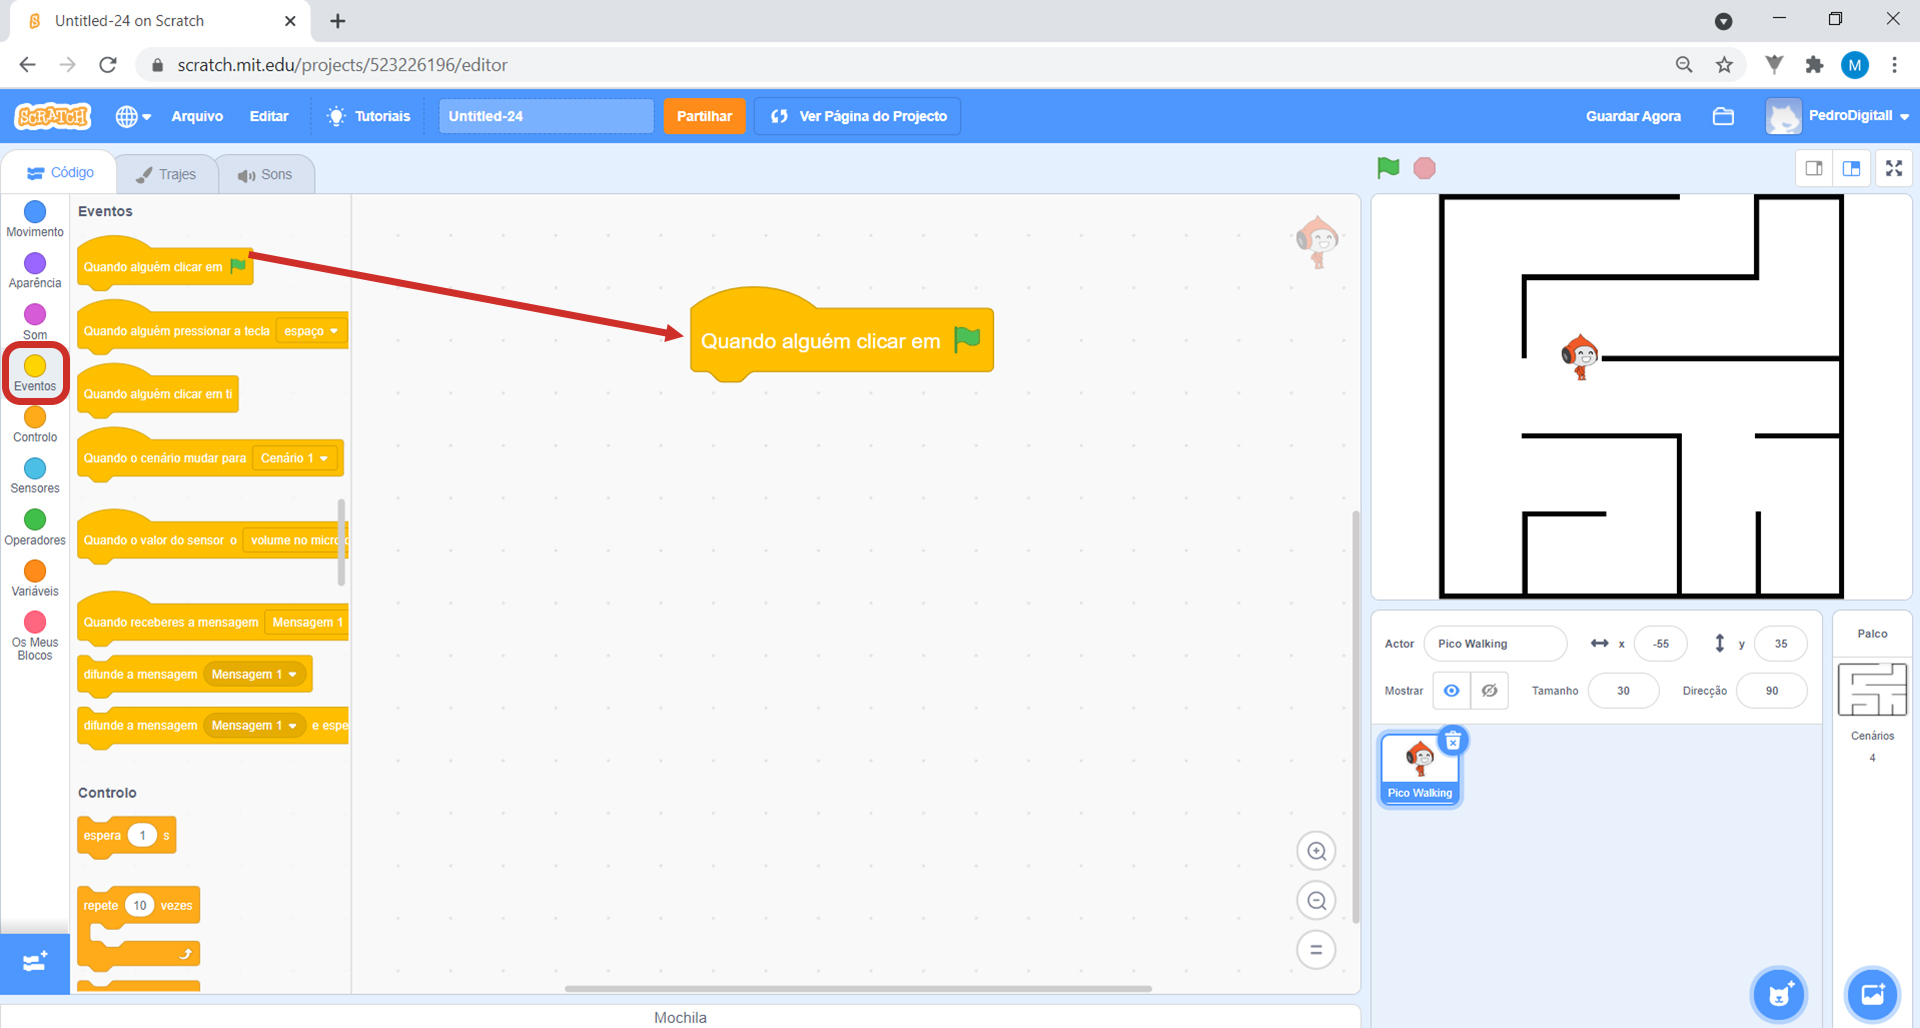The width and height of the screenshot is (1920, 1028).
Task: Click the vertical workspace scrollbar
Action: [1356, 716]
